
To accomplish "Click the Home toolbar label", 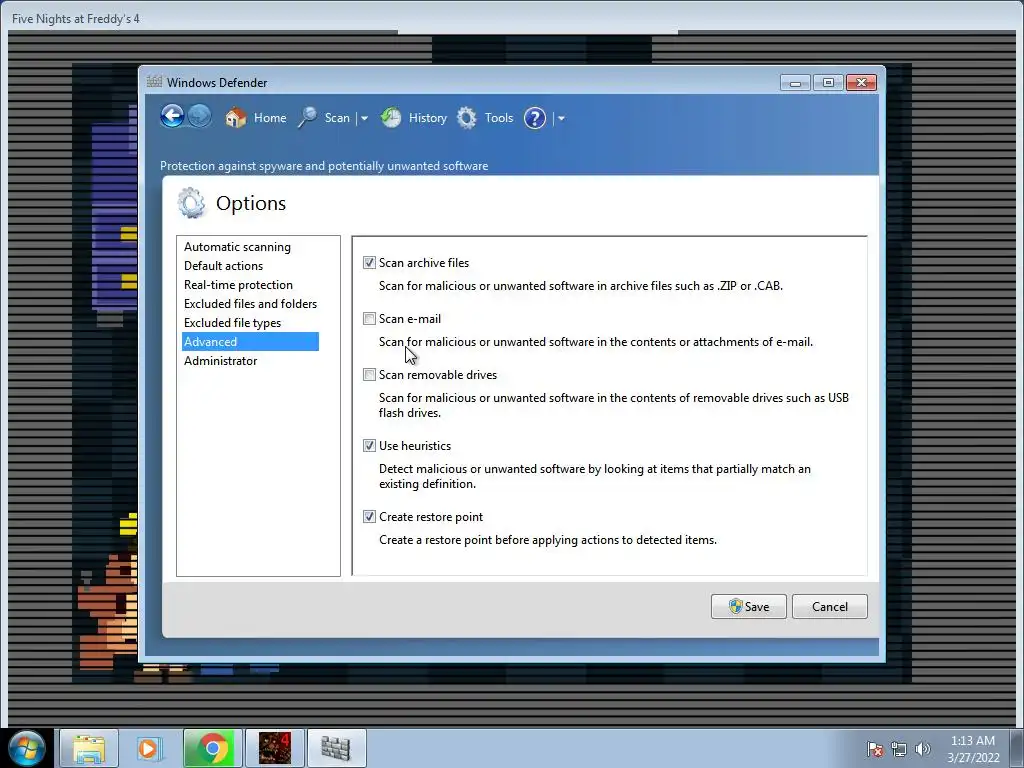I will 270,118.
